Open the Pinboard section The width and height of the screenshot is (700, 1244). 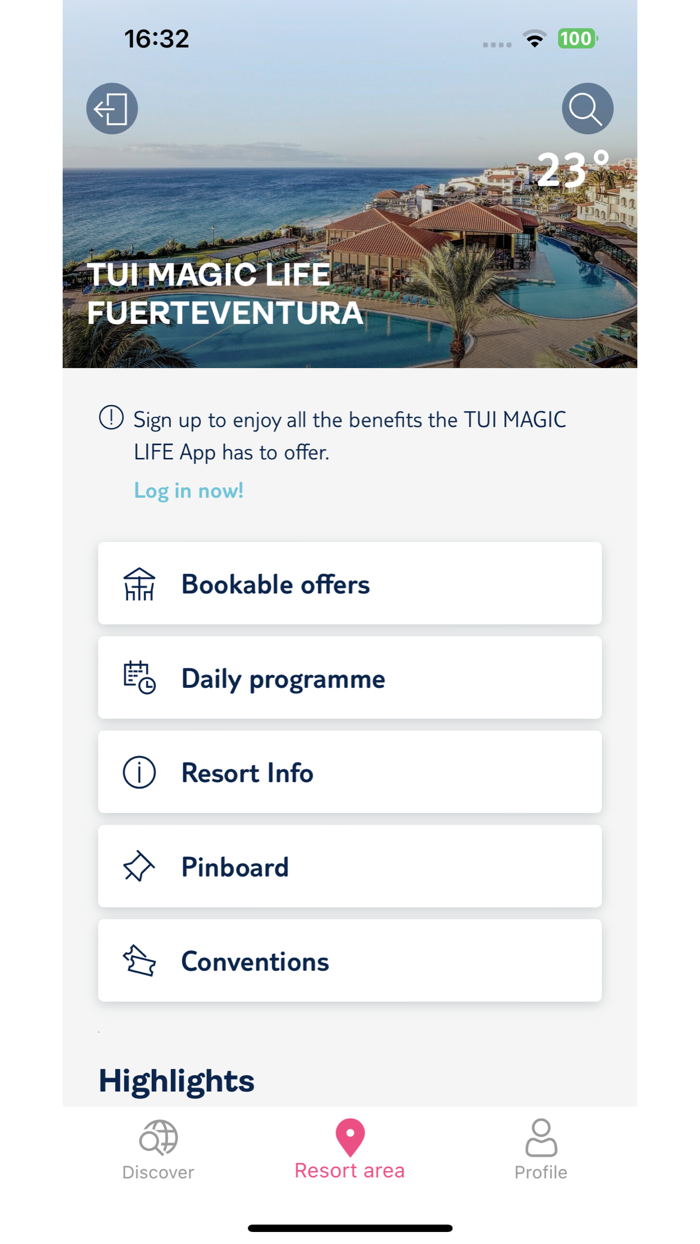(x=349, y=866)
